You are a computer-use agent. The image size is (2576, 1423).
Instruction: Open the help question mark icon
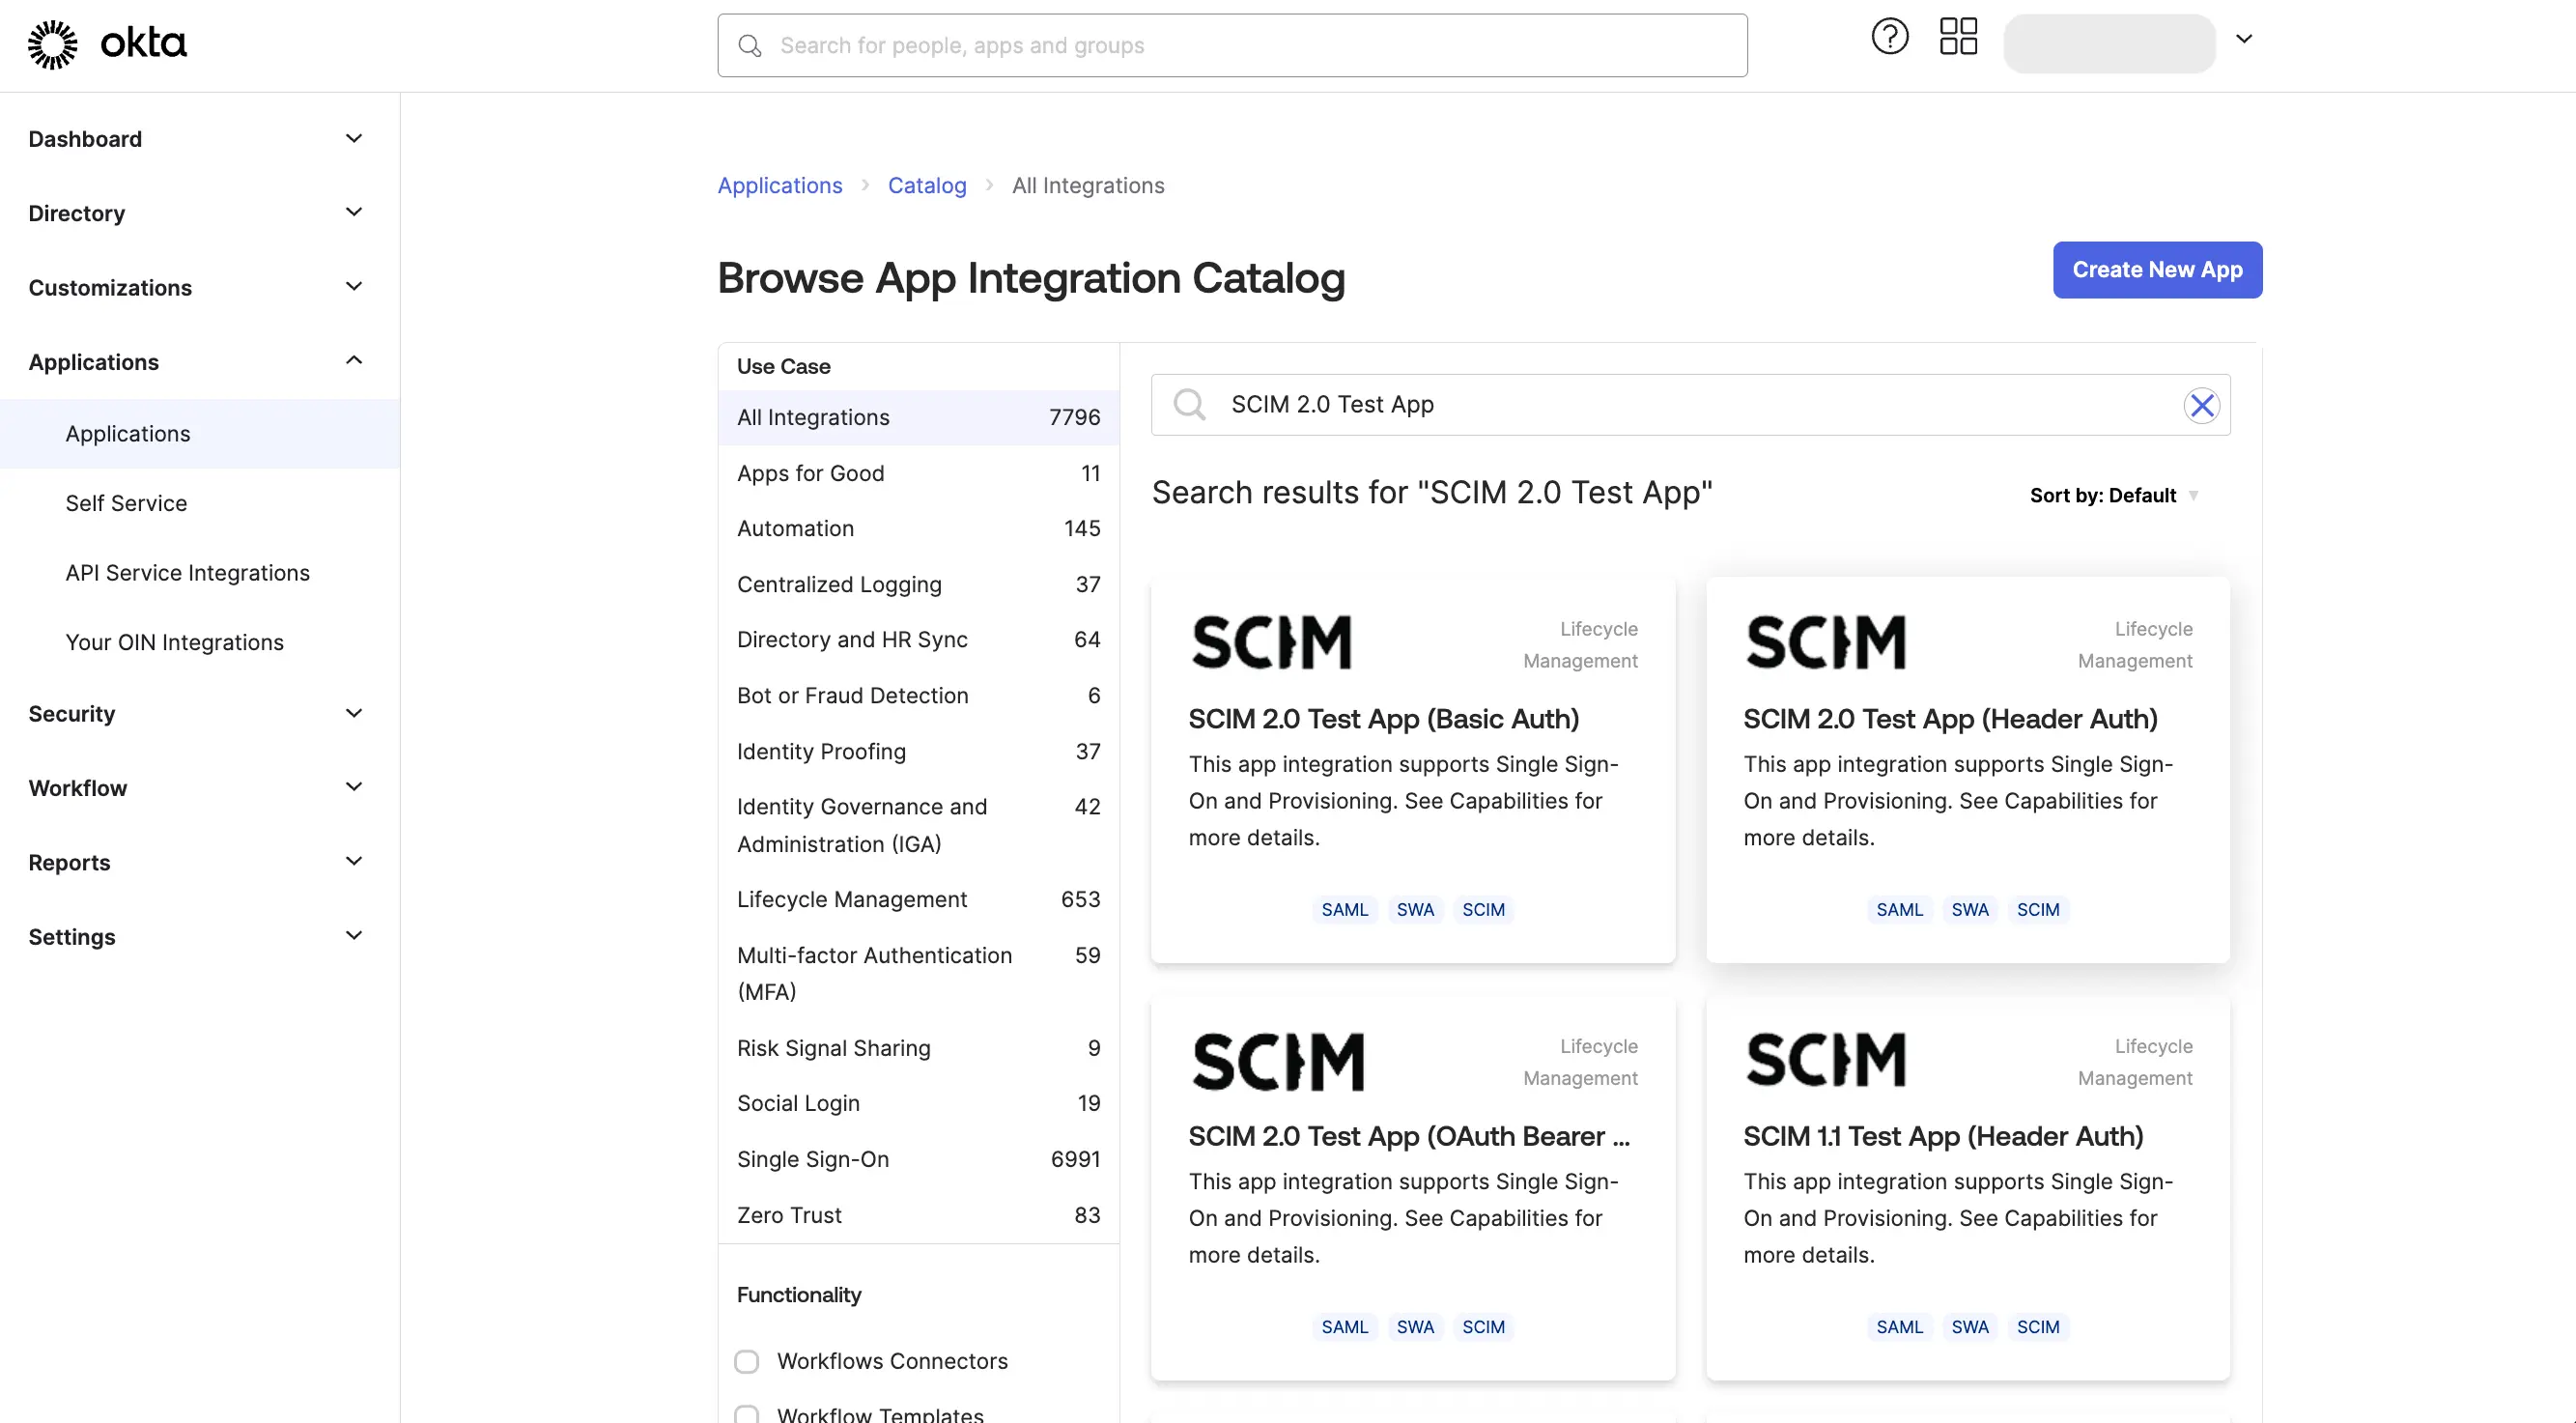pyautogui.click(x=1889, y=36)
